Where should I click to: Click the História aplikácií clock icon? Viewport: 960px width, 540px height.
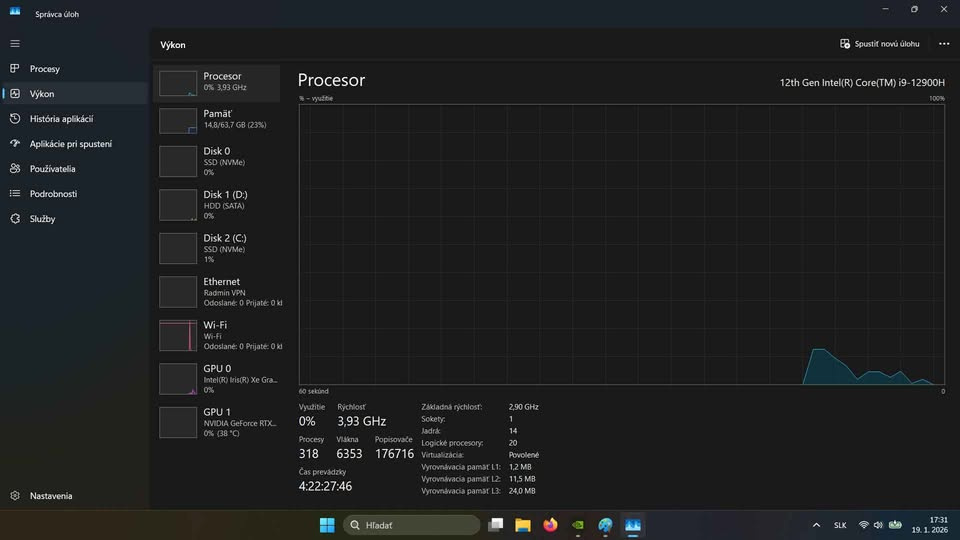pyautogui.click(x=15, y=119)
